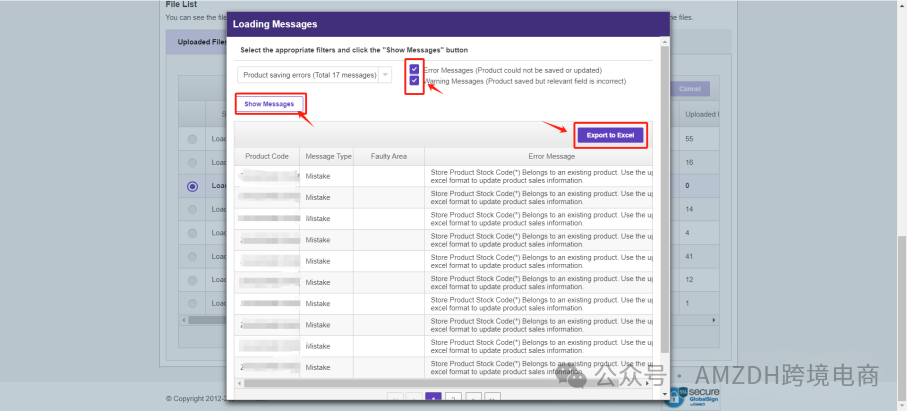Image resolution: width=908 pixels, height=411 pixels.
Task: Click the browser page vertical scrollbar thumb
Action: click(902, 317)
